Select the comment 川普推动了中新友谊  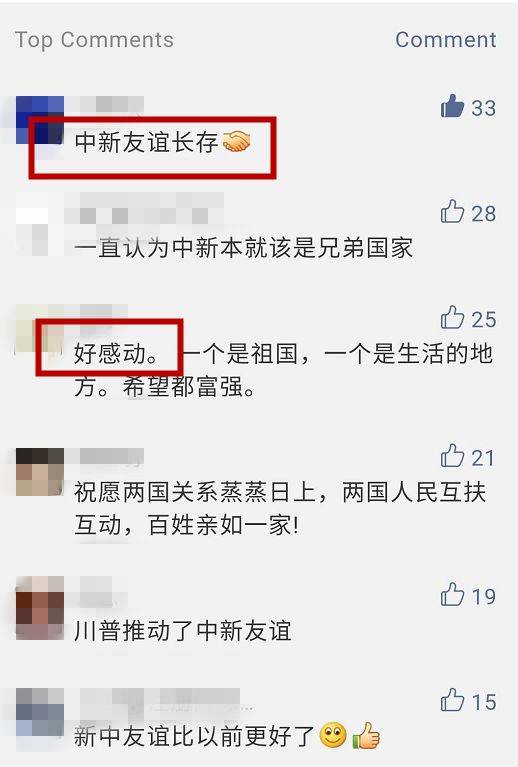183,631
